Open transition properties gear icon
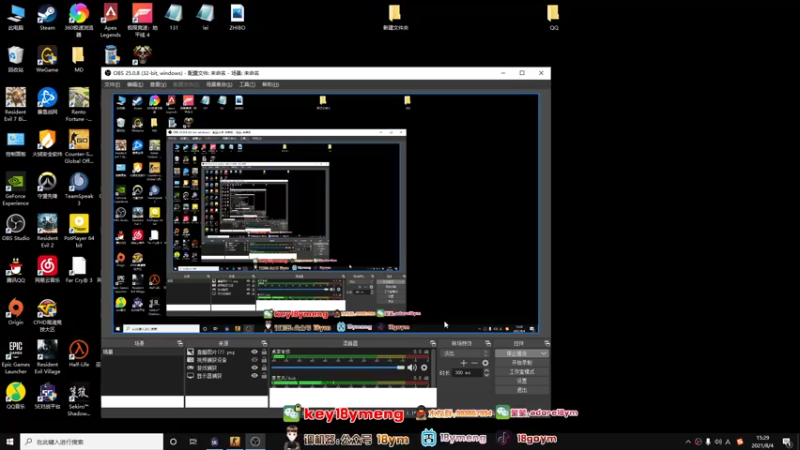The width and height of the screenshot is (800, 450). pyautogui.click(x=485, y=363)
